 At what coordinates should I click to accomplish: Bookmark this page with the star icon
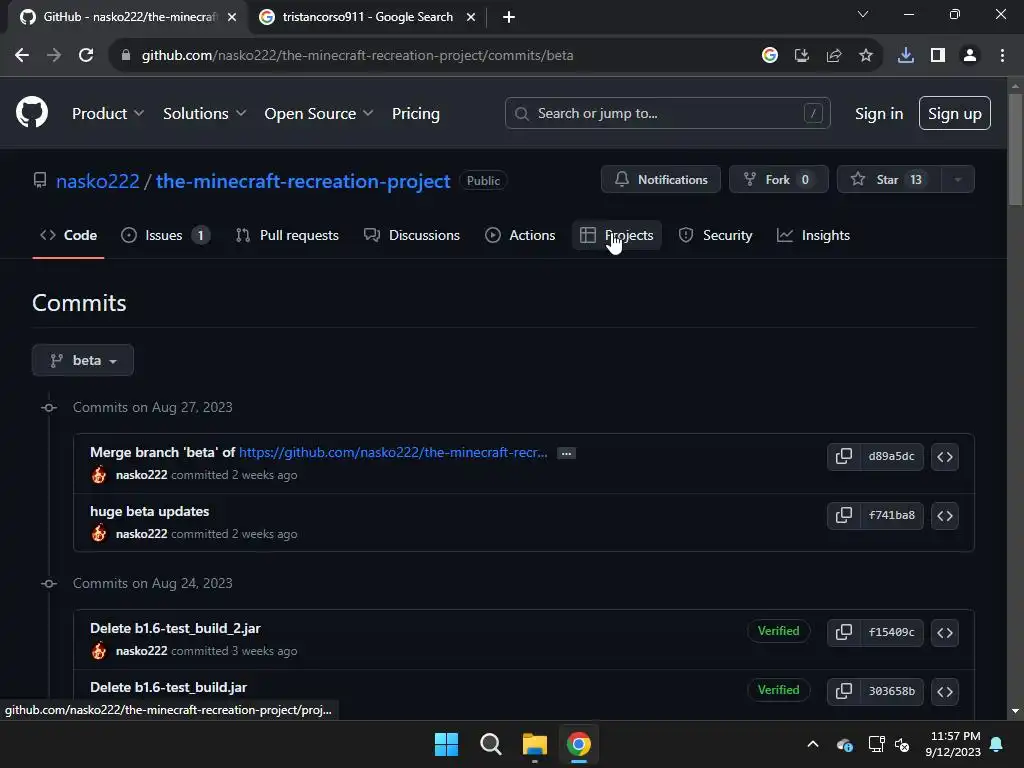tap(866, 56)
